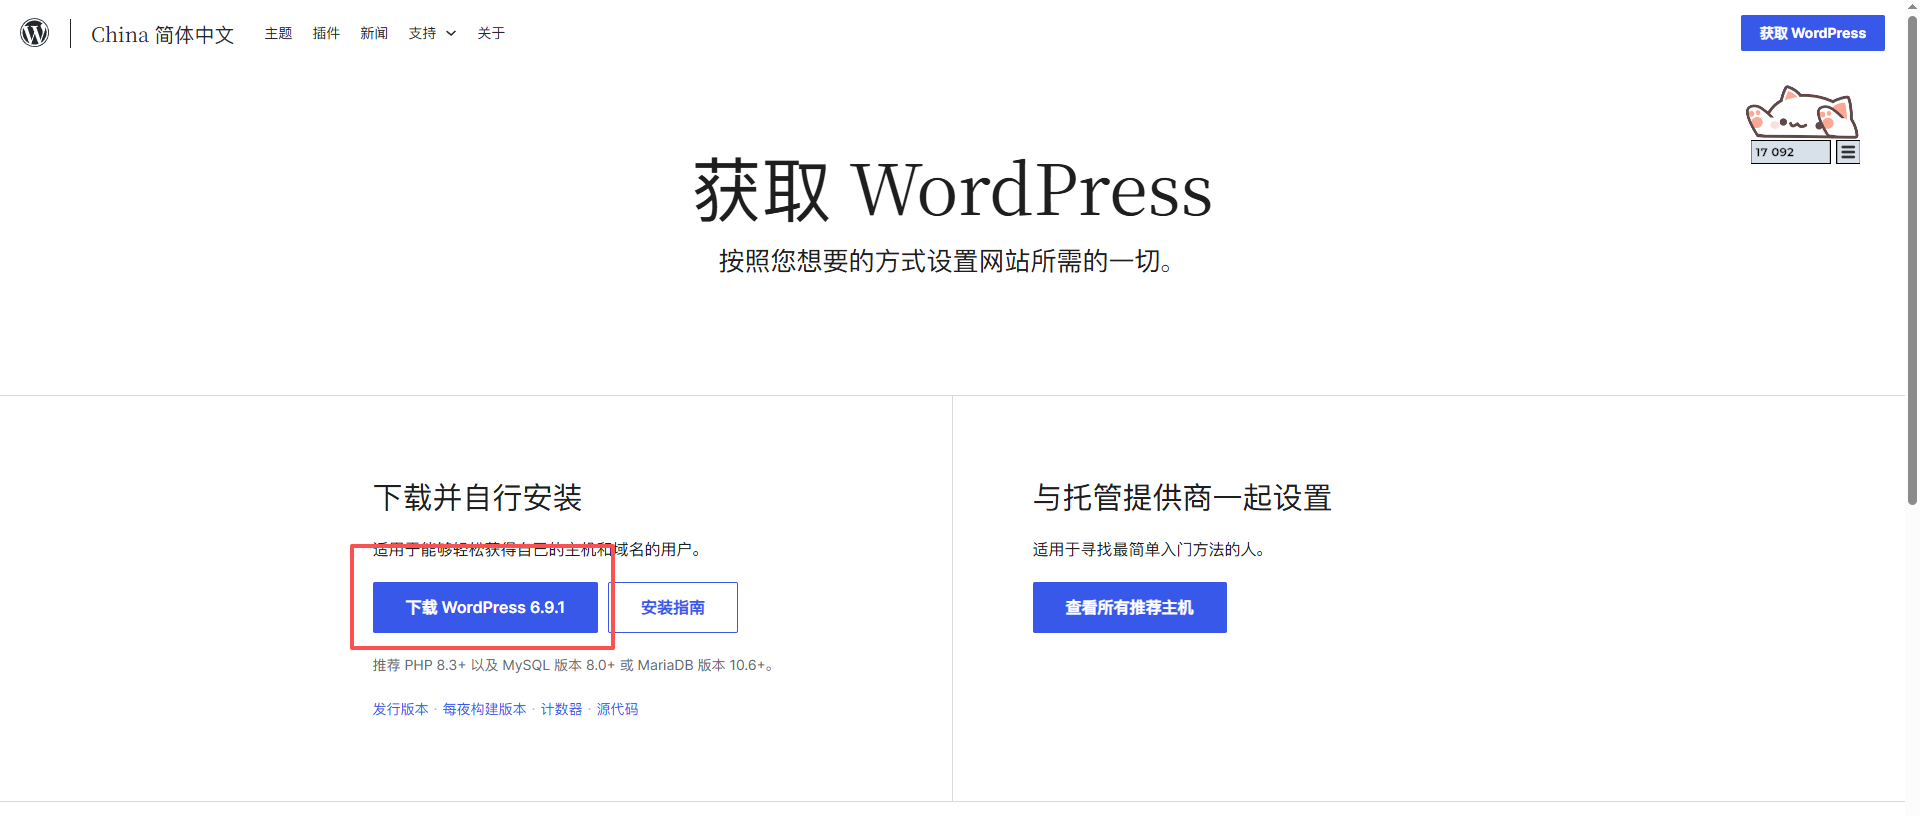The image size is (1920, 816).
Task: Click the WordPress logo icon
Action: pyautogui.click(x=35, y=33)
